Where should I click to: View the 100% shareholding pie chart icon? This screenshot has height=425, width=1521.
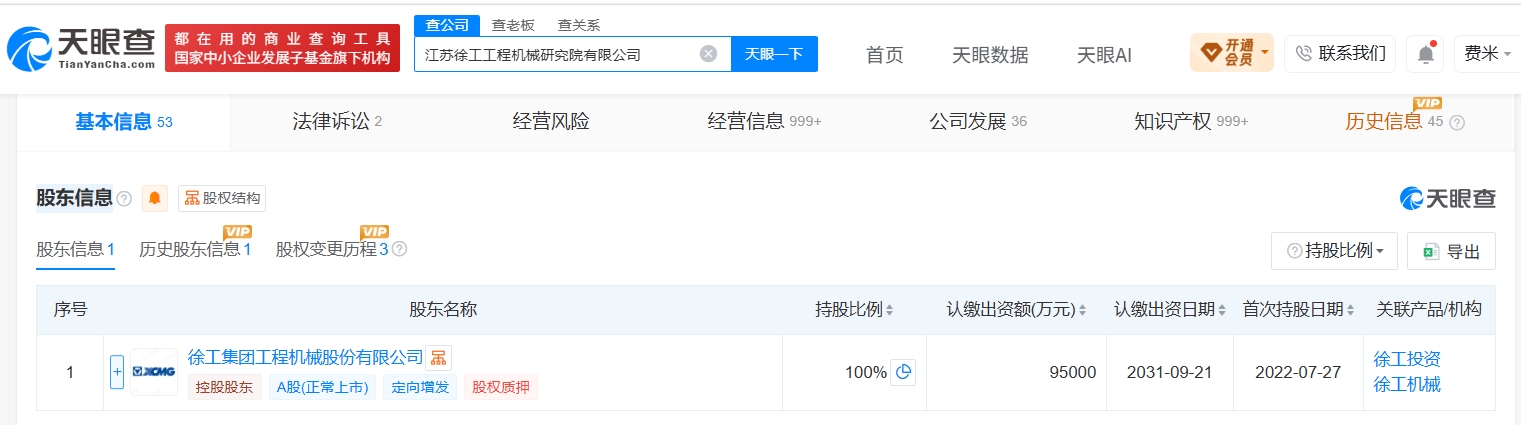click(903, 372)
